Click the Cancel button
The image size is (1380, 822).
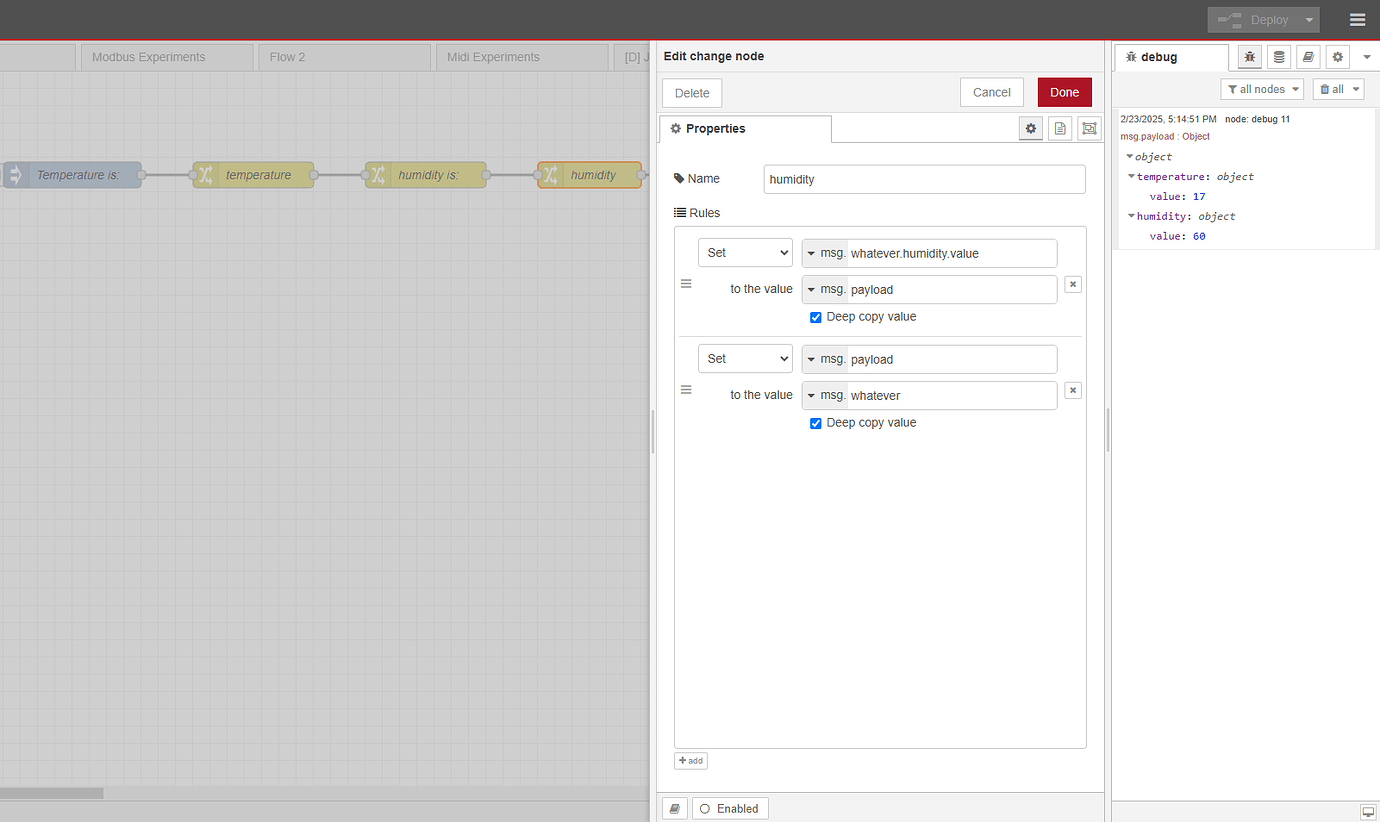coord(992,92)
